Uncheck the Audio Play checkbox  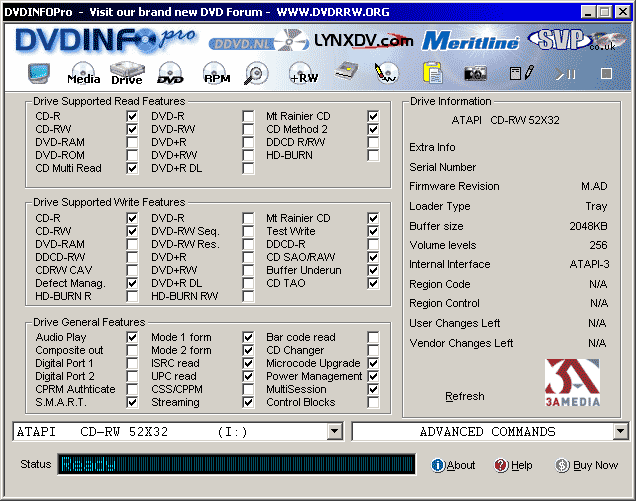132,338
